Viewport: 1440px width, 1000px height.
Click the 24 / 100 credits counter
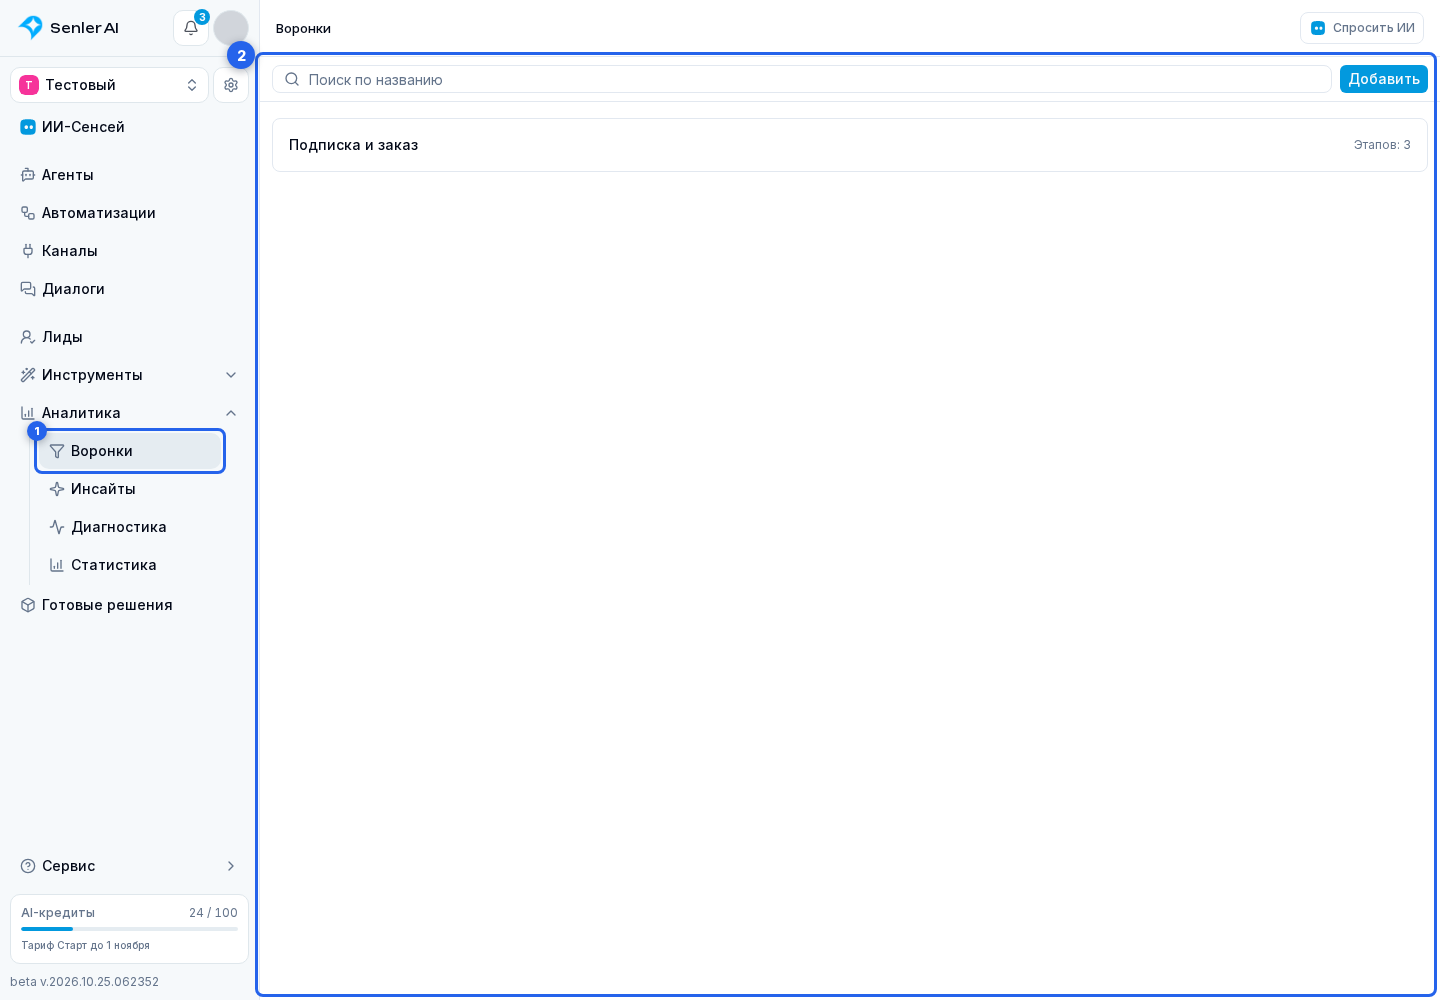pos(213,913)
